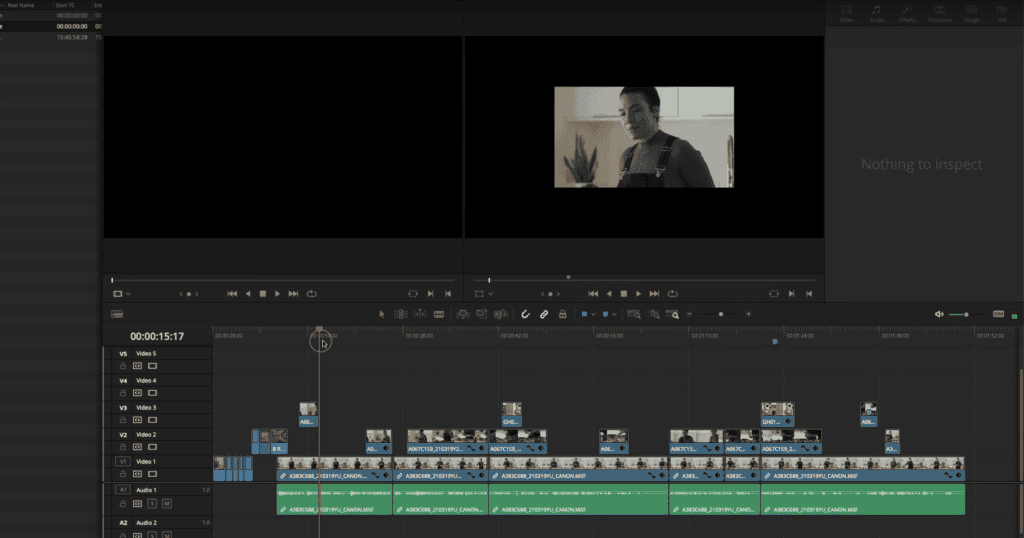Image resolution: width=1024 pixels, height=538 pixels.
Task: Open Timeline View Options icon
Action: (x=117, y=314)
